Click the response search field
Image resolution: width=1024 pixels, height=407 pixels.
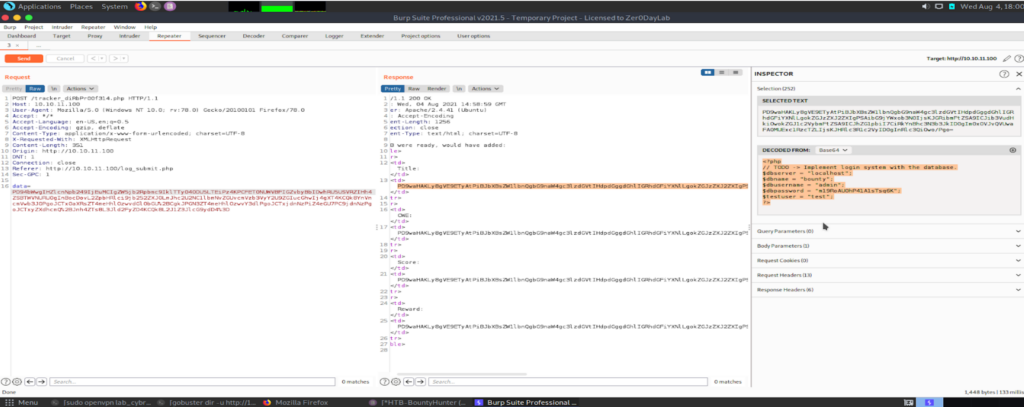pos(568,381)
